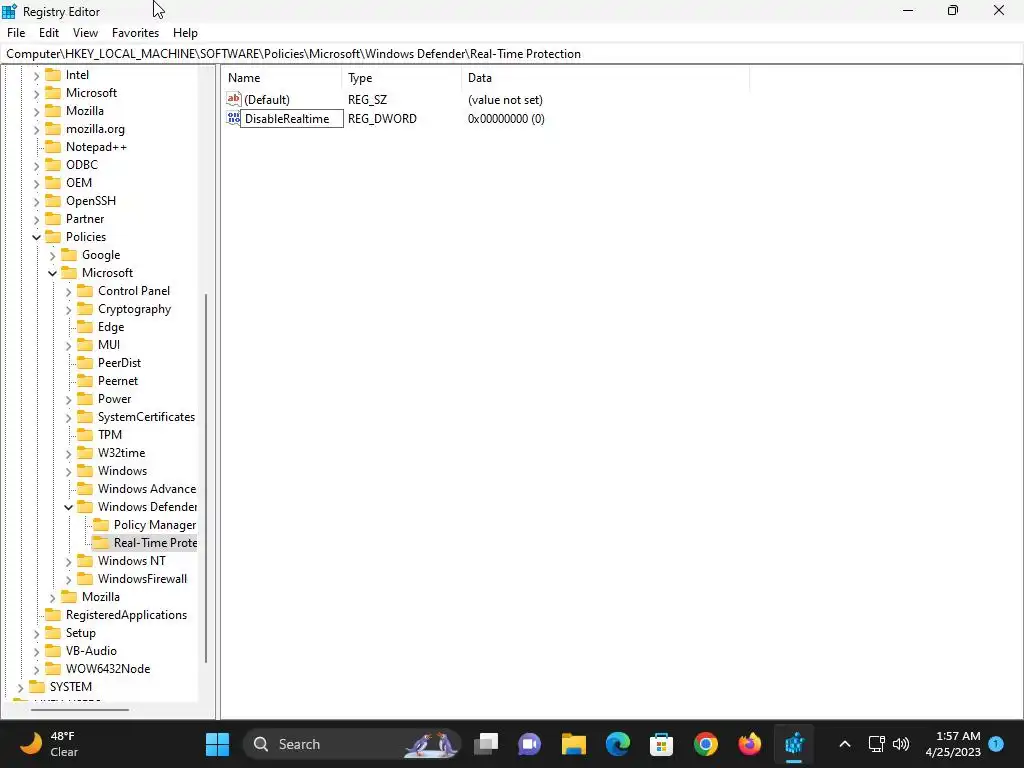
Task: Click the DisableRealtime DWORD value icon
Action: coord(234,118)
